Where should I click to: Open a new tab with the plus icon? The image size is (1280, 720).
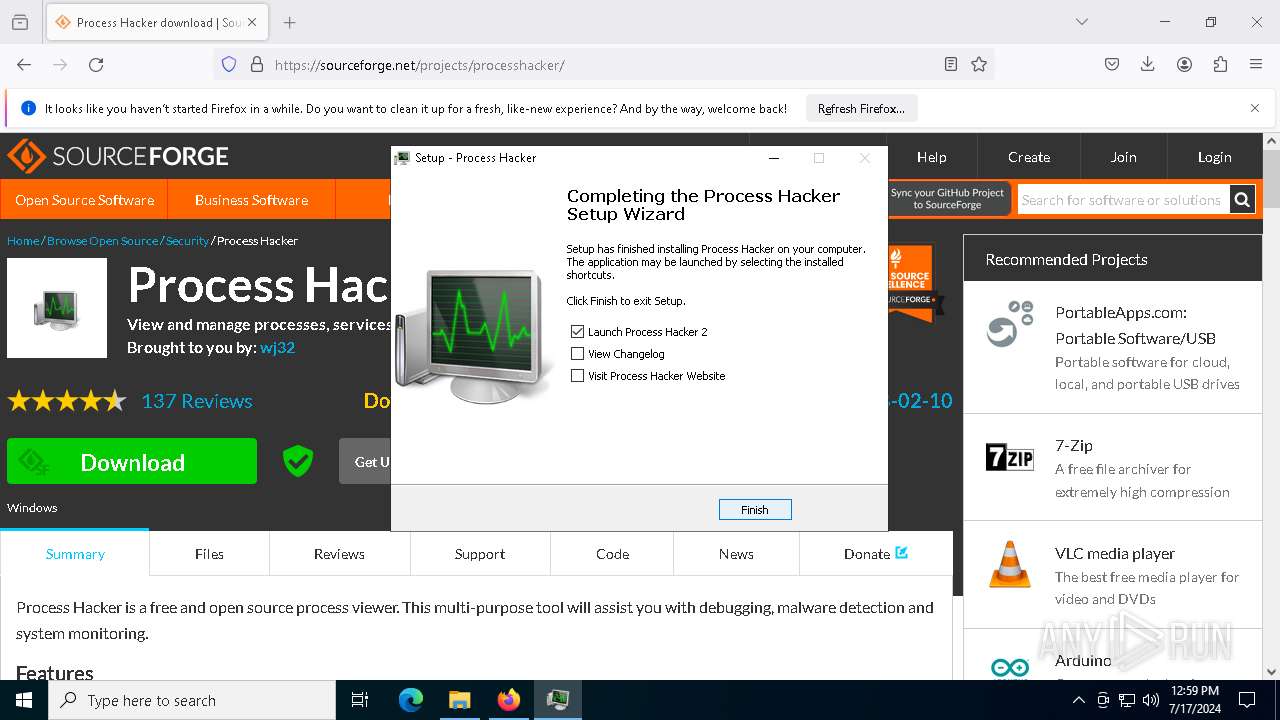[x=289, y=22]
